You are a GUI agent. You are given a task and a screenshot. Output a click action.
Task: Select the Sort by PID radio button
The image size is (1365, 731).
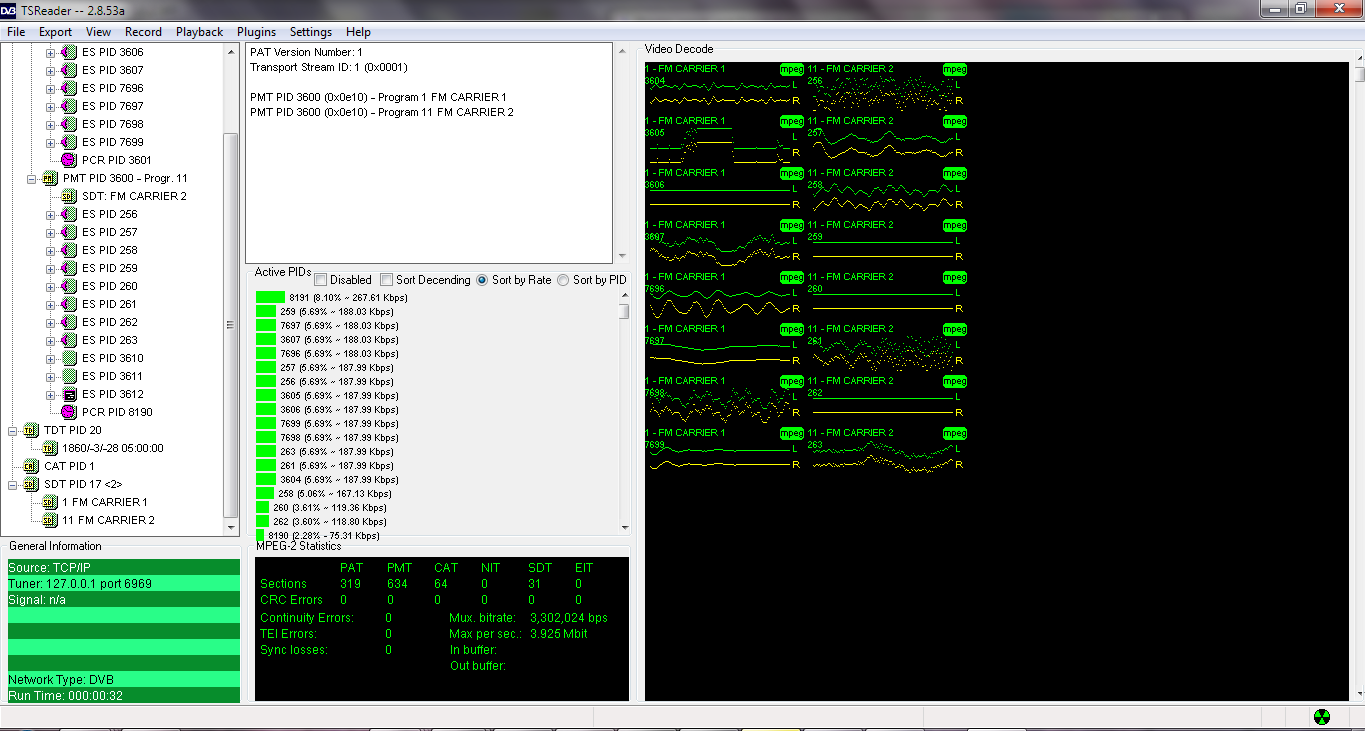pos(563,280)
